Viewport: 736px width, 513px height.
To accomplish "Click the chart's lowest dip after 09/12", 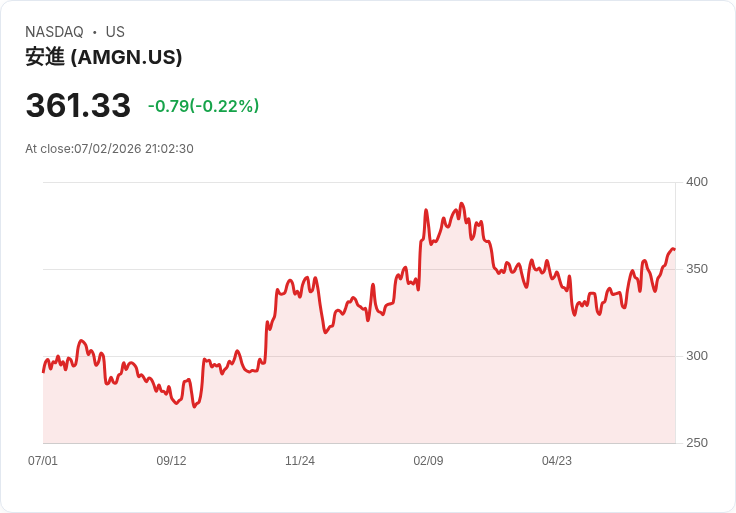I will click(194, 406).
